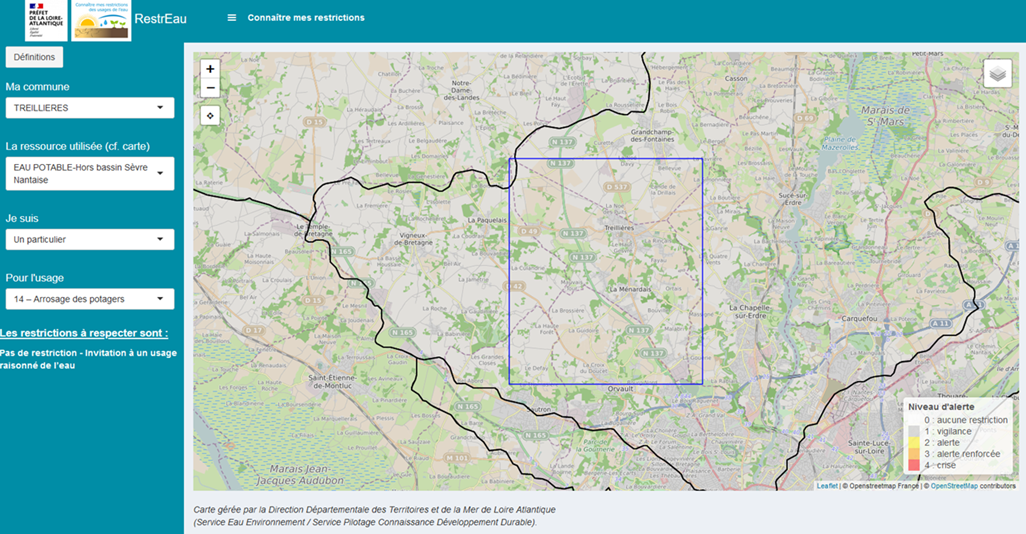This screenshot has width=1026, height=534.
Task: Click the Connaître mes restrictions menu title
Action: (306, 18)
